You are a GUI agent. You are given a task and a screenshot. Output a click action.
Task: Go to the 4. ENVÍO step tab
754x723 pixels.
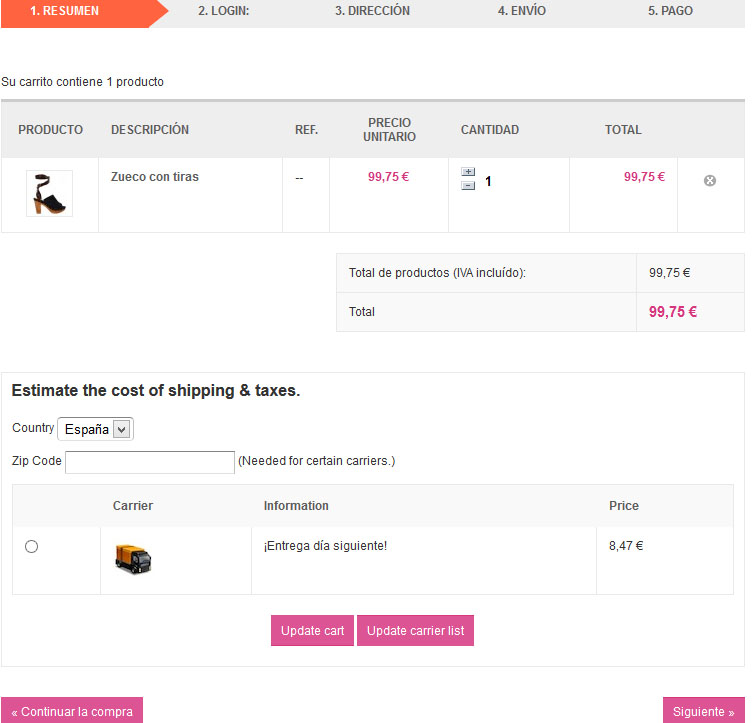(521, 11)
